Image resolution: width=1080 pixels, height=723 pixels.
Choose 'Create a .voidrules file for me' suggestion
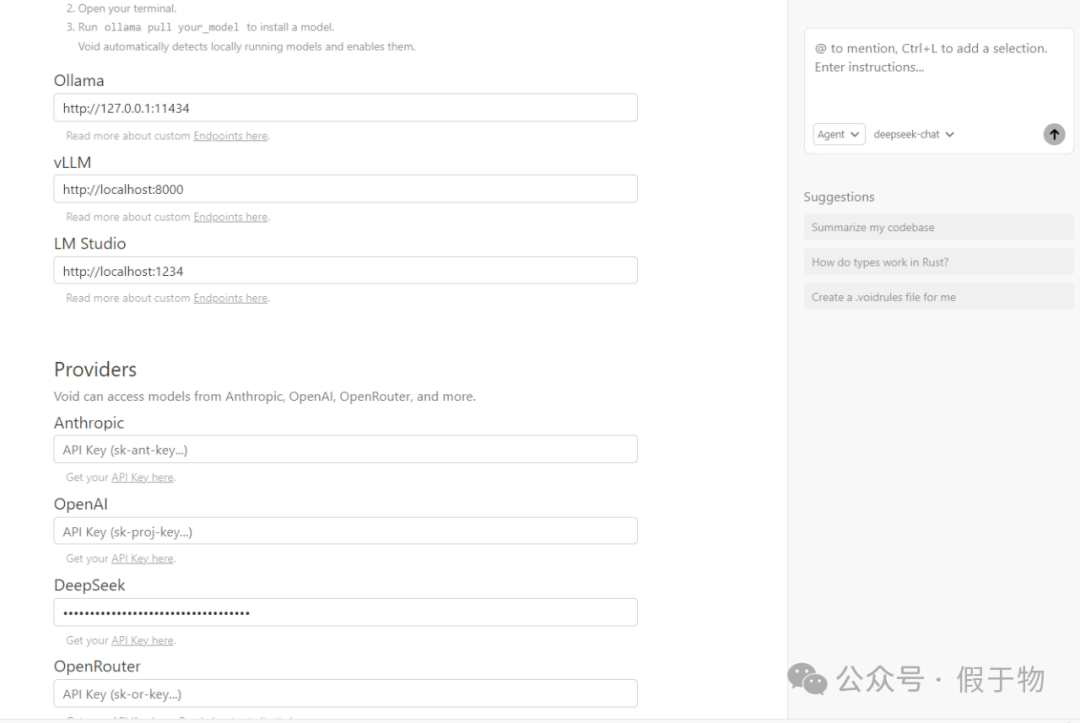click(x=938, y=297)
